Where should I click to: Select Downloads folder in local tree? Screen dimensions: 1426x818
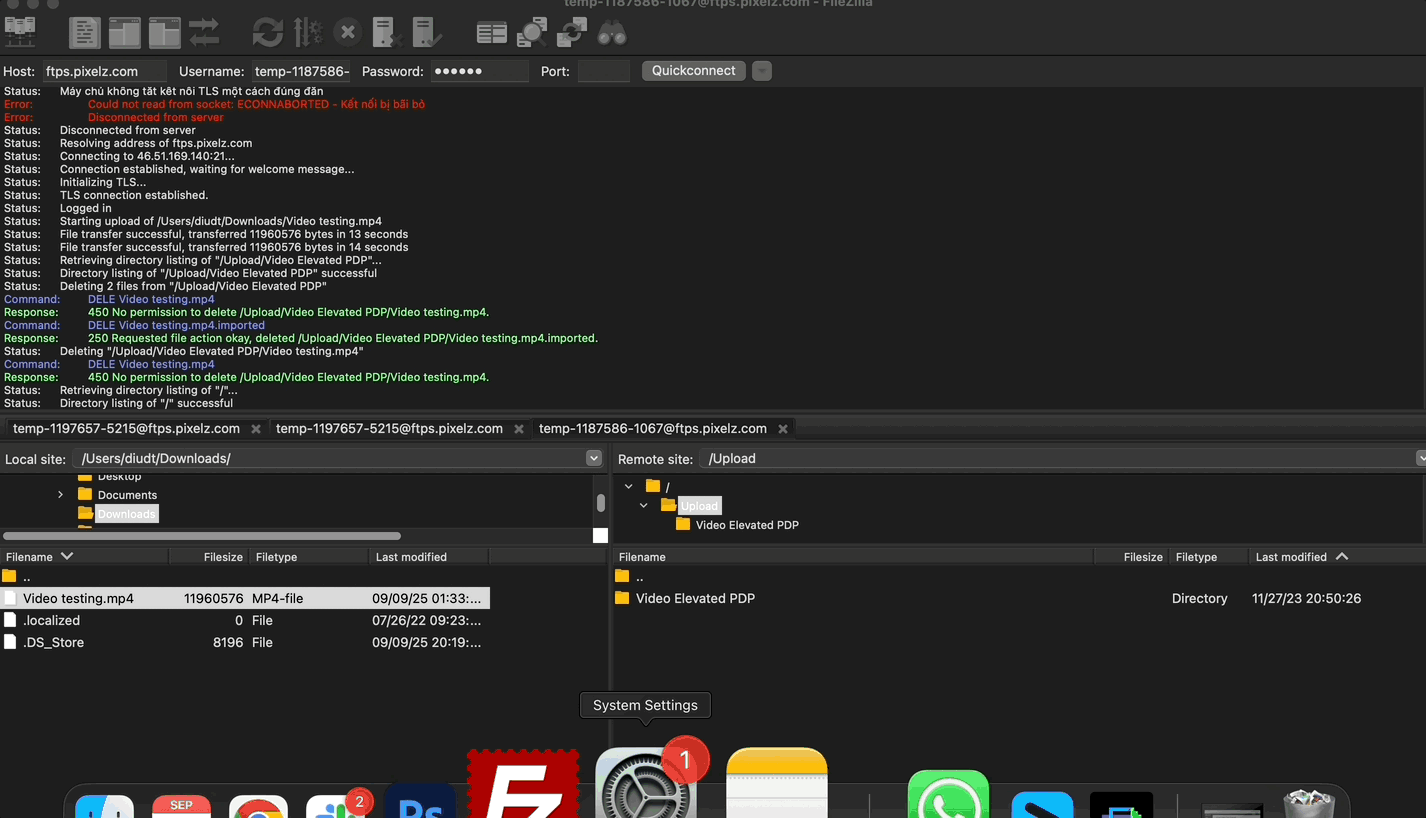click(126, 514)
